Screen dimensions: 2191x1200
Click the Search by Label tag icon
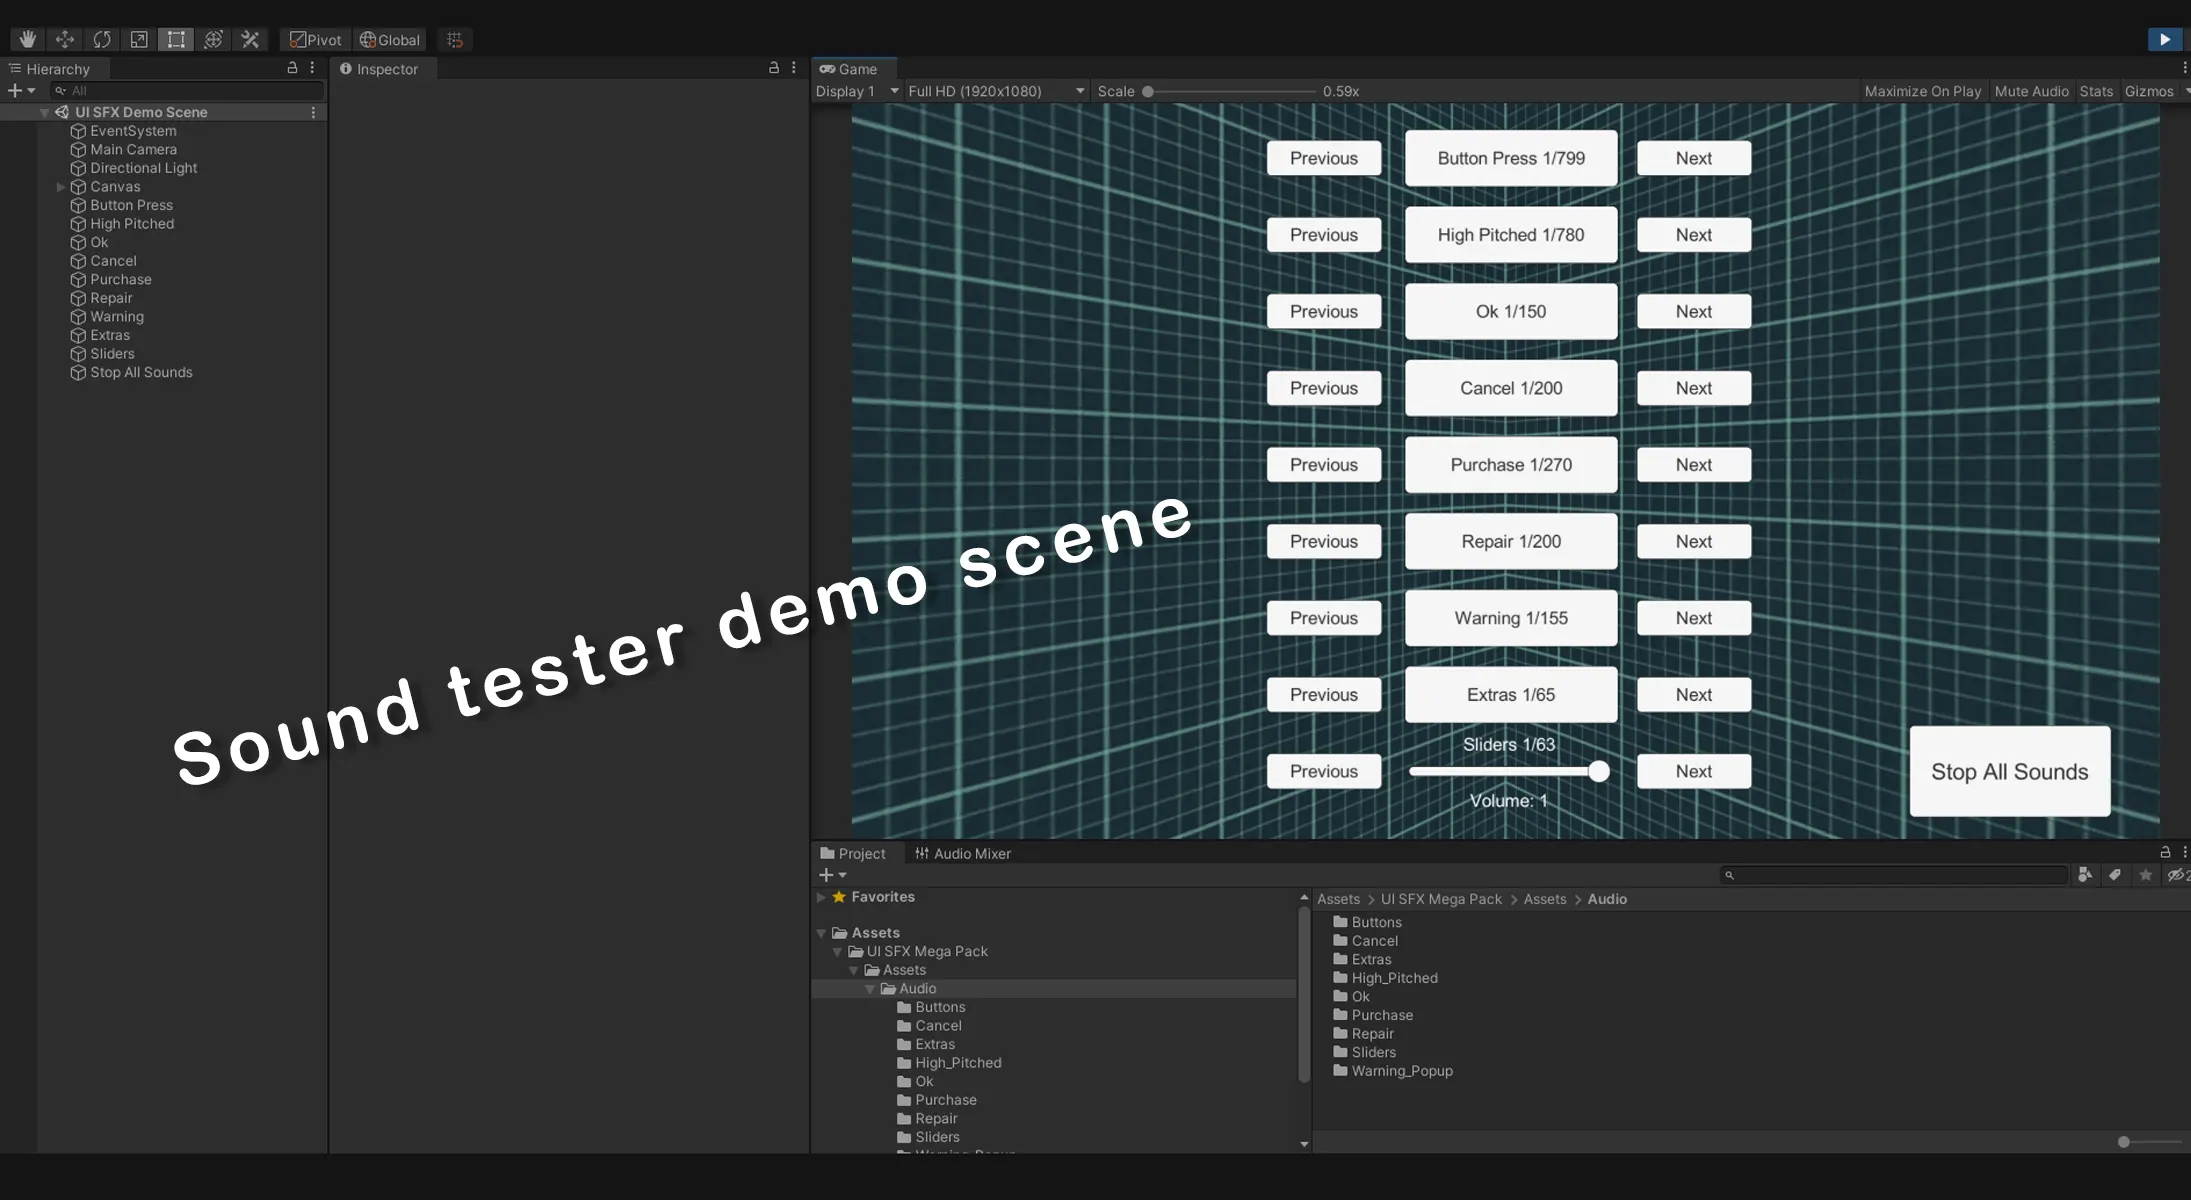[2115, 875]
